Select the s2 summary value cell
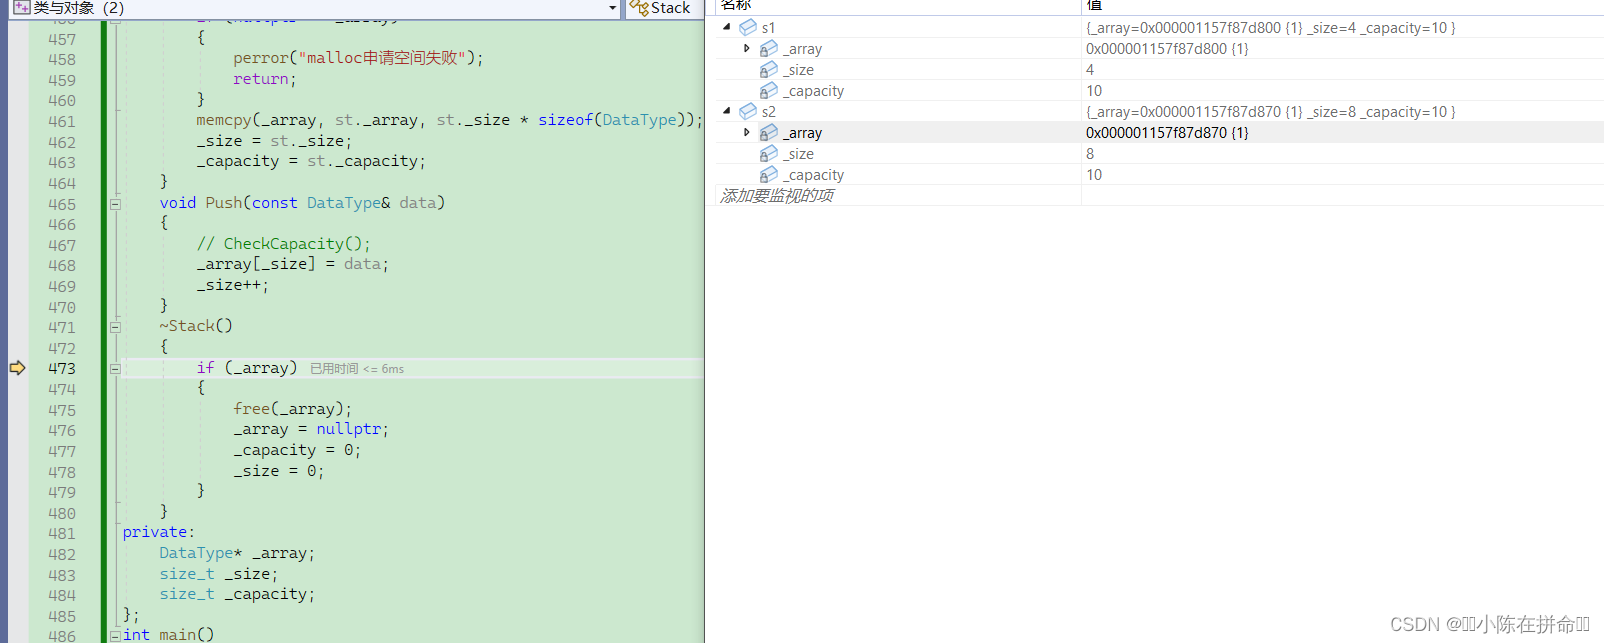Viewport: 1604px width, 643px height. 1271,112
